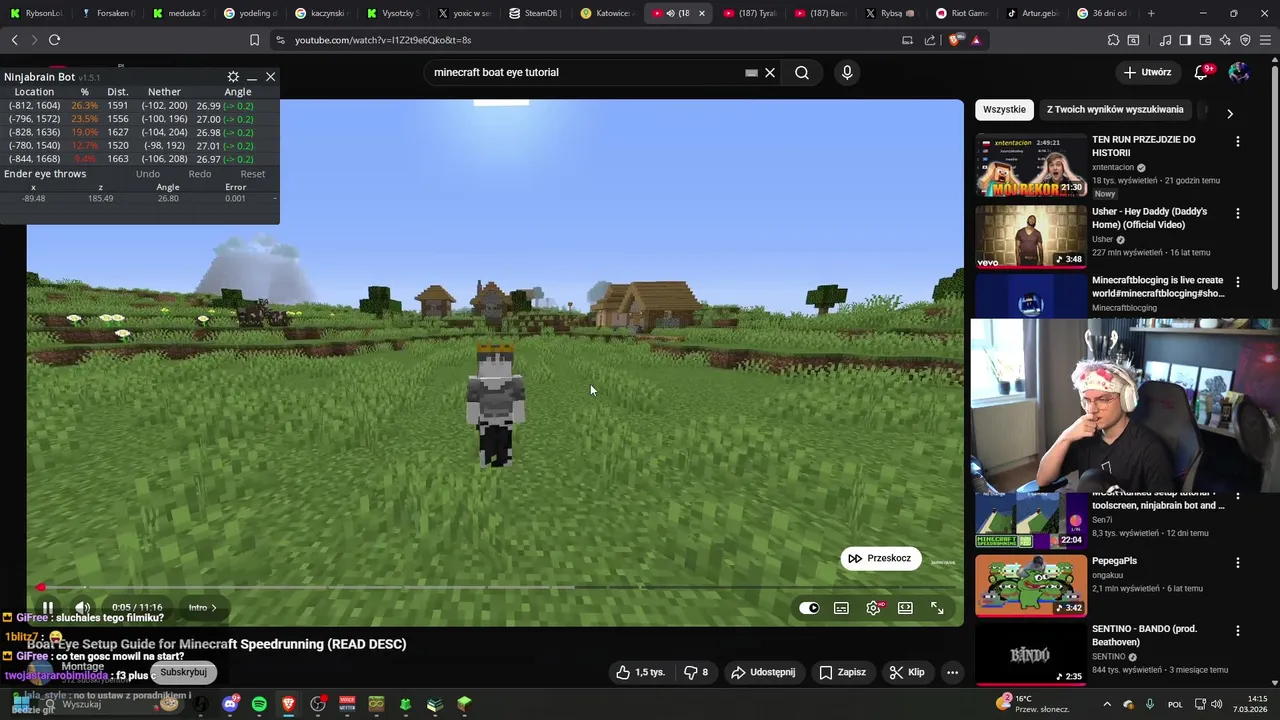Viewport: 1280px width, 720px height.
Task: Click Undo in Ninjabrain Bot
Action: [x=148, y=174]
